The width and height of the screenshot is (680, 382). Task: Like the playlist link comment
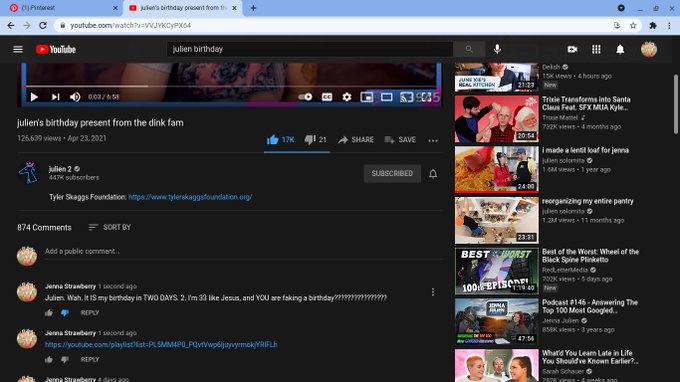(x=49, y=359)
